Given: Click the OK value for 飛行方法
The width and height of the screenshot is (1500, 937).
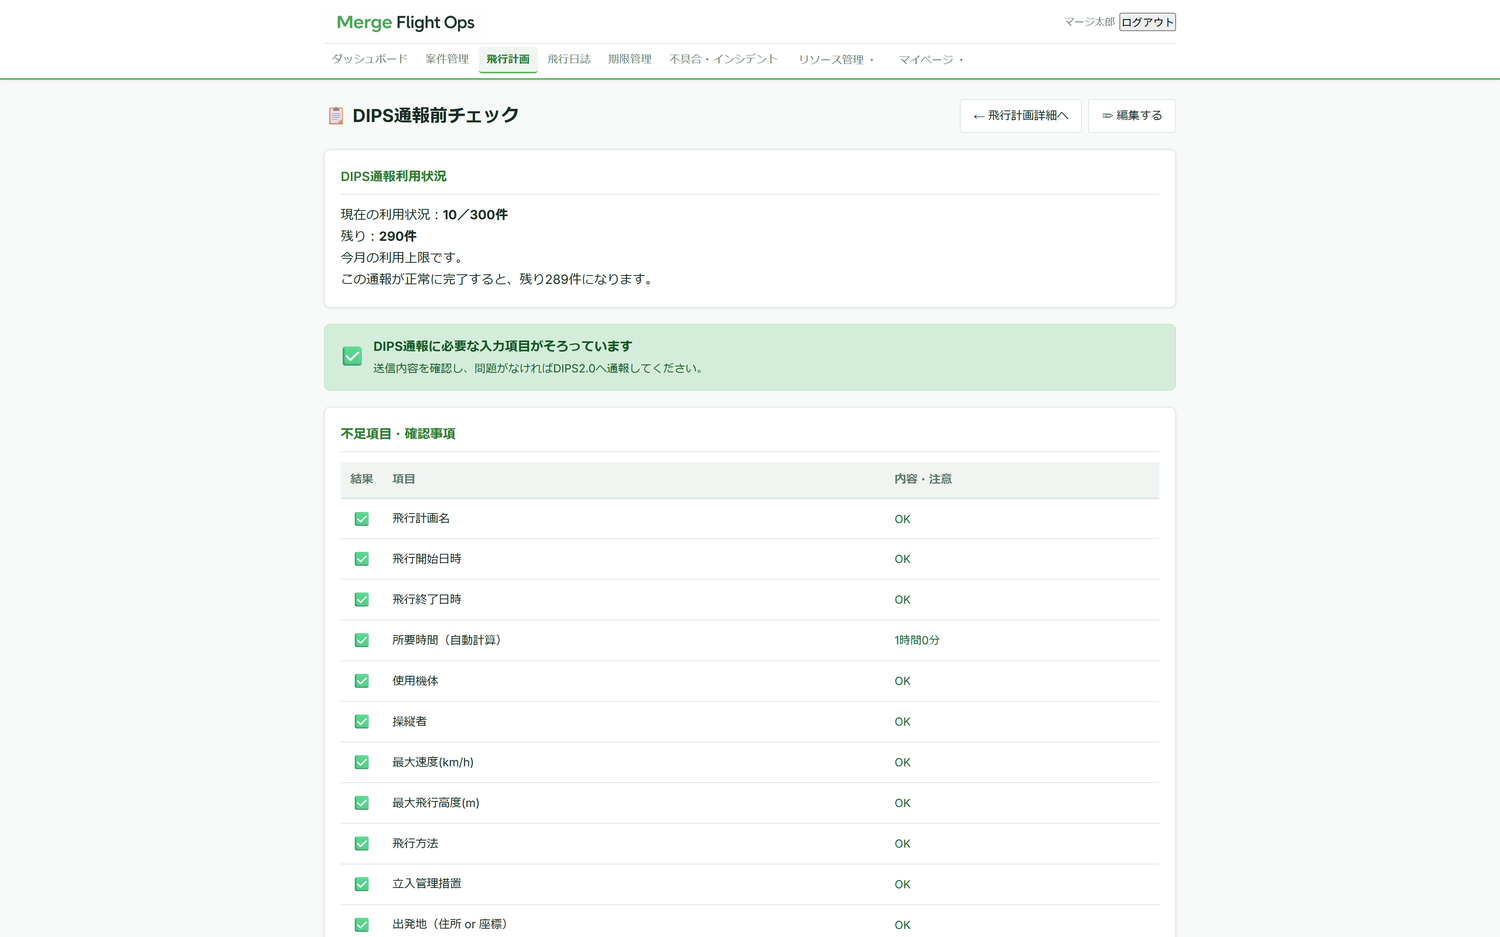Looking at the screenshot, I should tap(902, 844).
